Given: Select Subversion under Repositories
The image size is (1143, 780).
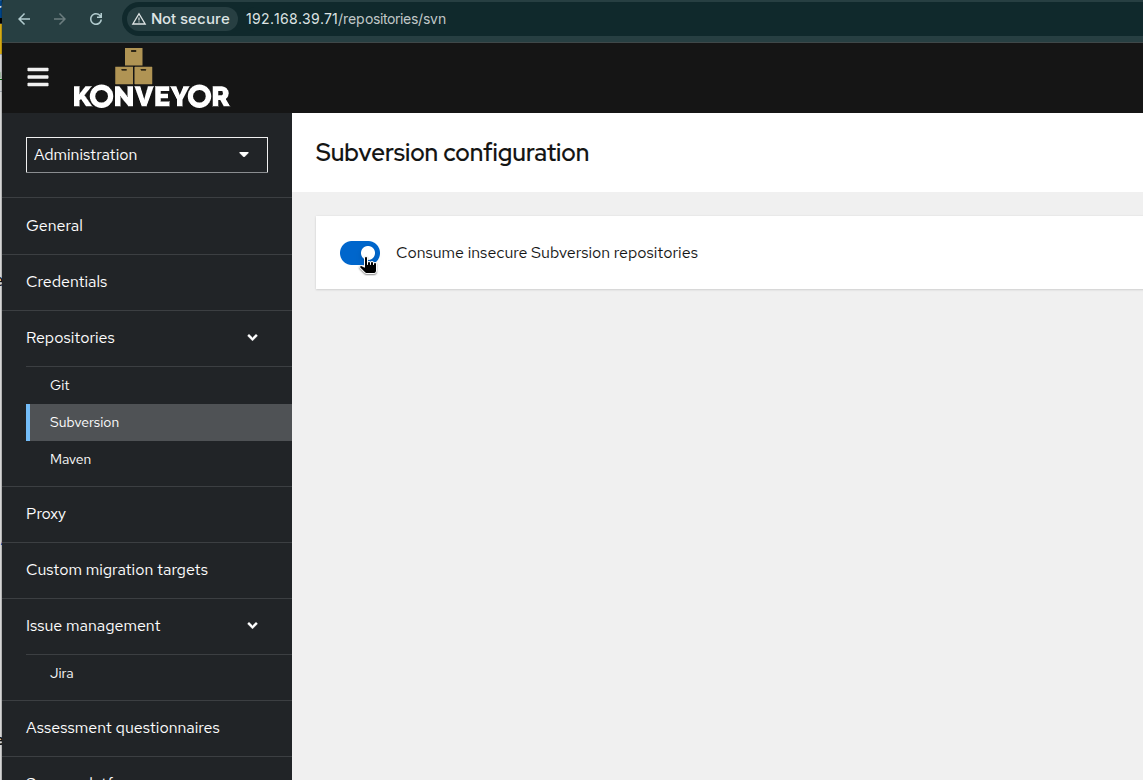Looking at the screenshot, I should pos(85,422).
